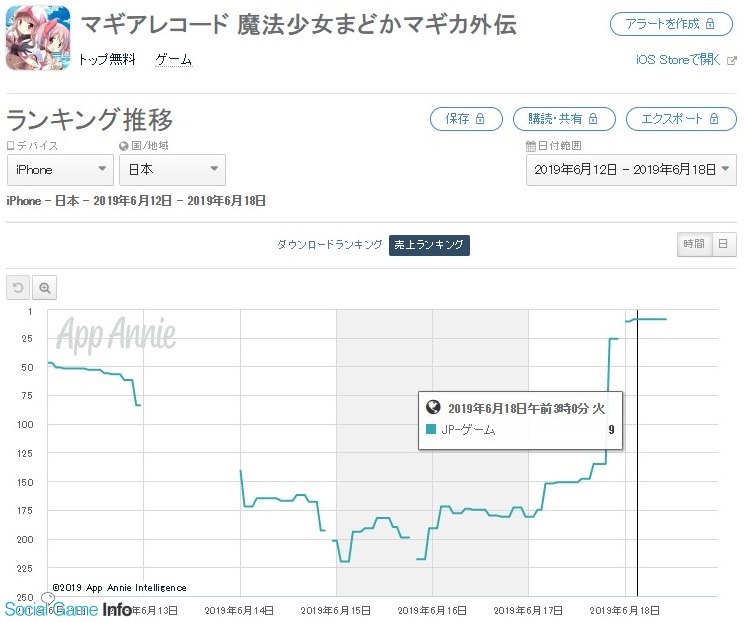This screenshot has height=622, width=745.
Task: Select the 時間 granularity toggle
Action: [694, 244]
